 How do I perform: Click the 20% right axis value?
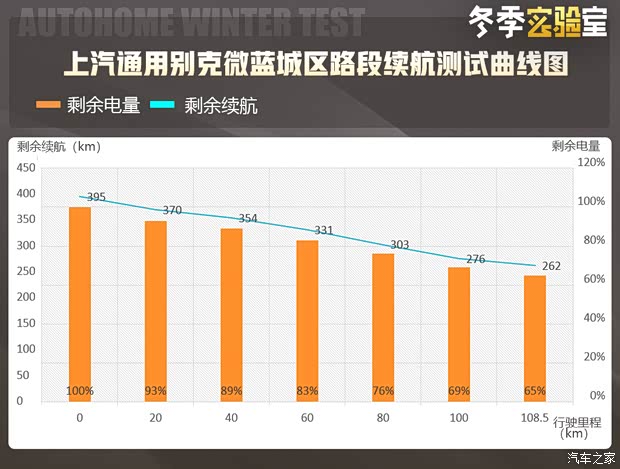click(x=594, y=357)
